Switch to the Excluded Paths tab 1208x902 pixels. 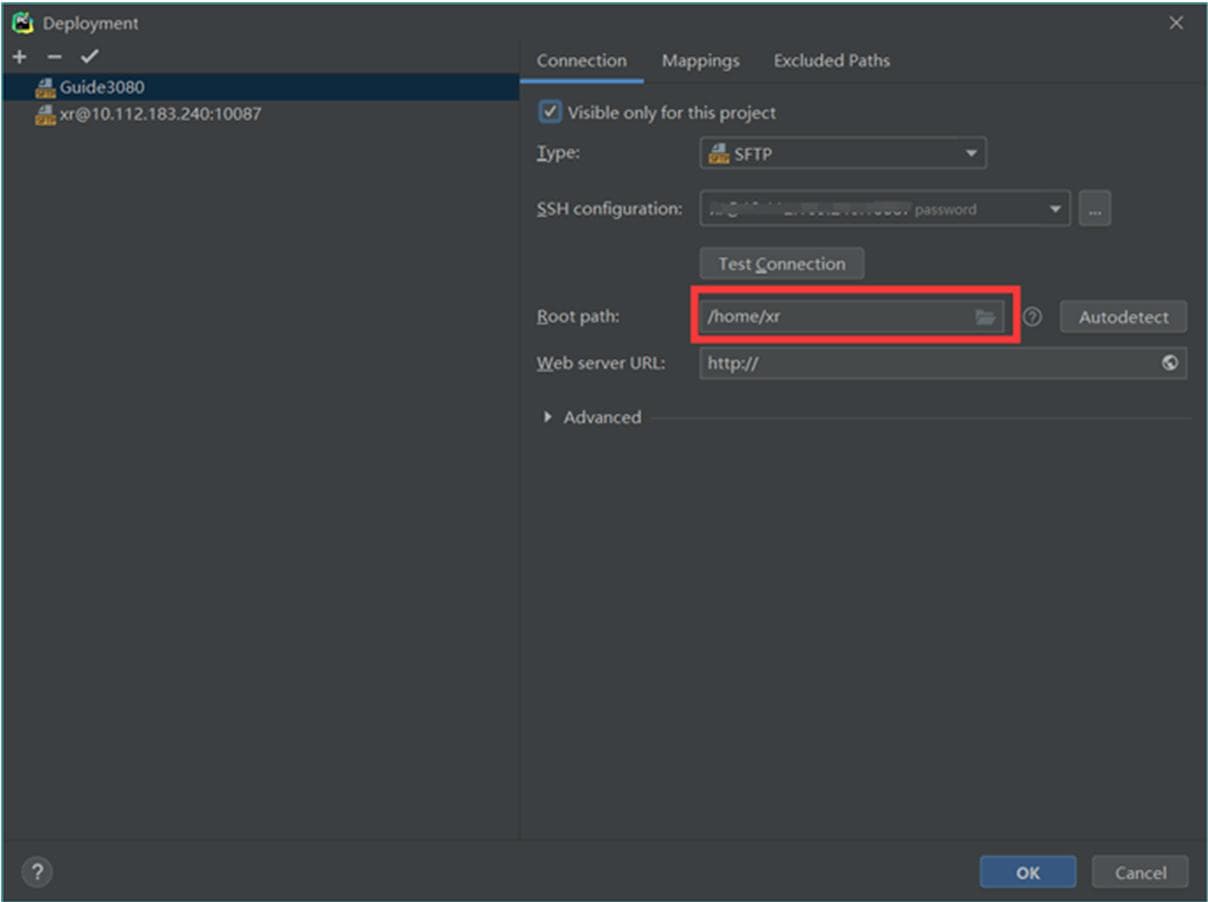tap(831, 61)
